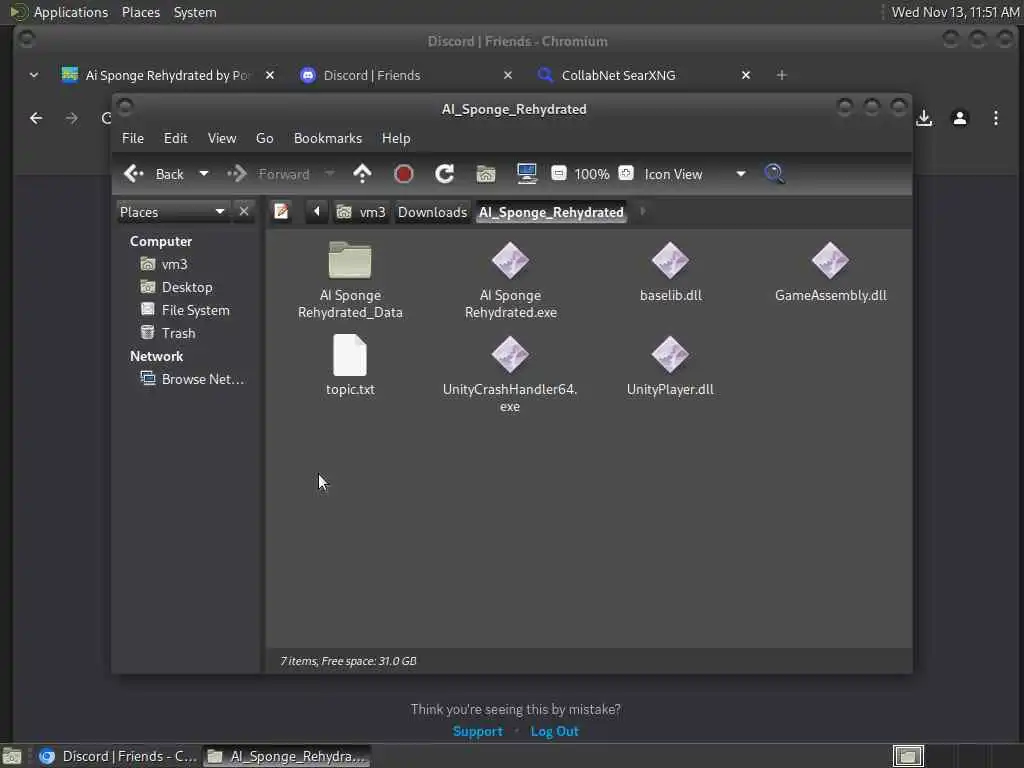The height and width of the screenshot is (768, 1024).
Task: Toggle text-based location entry icon
Action: pyautogui.click(x=281, y=212)
